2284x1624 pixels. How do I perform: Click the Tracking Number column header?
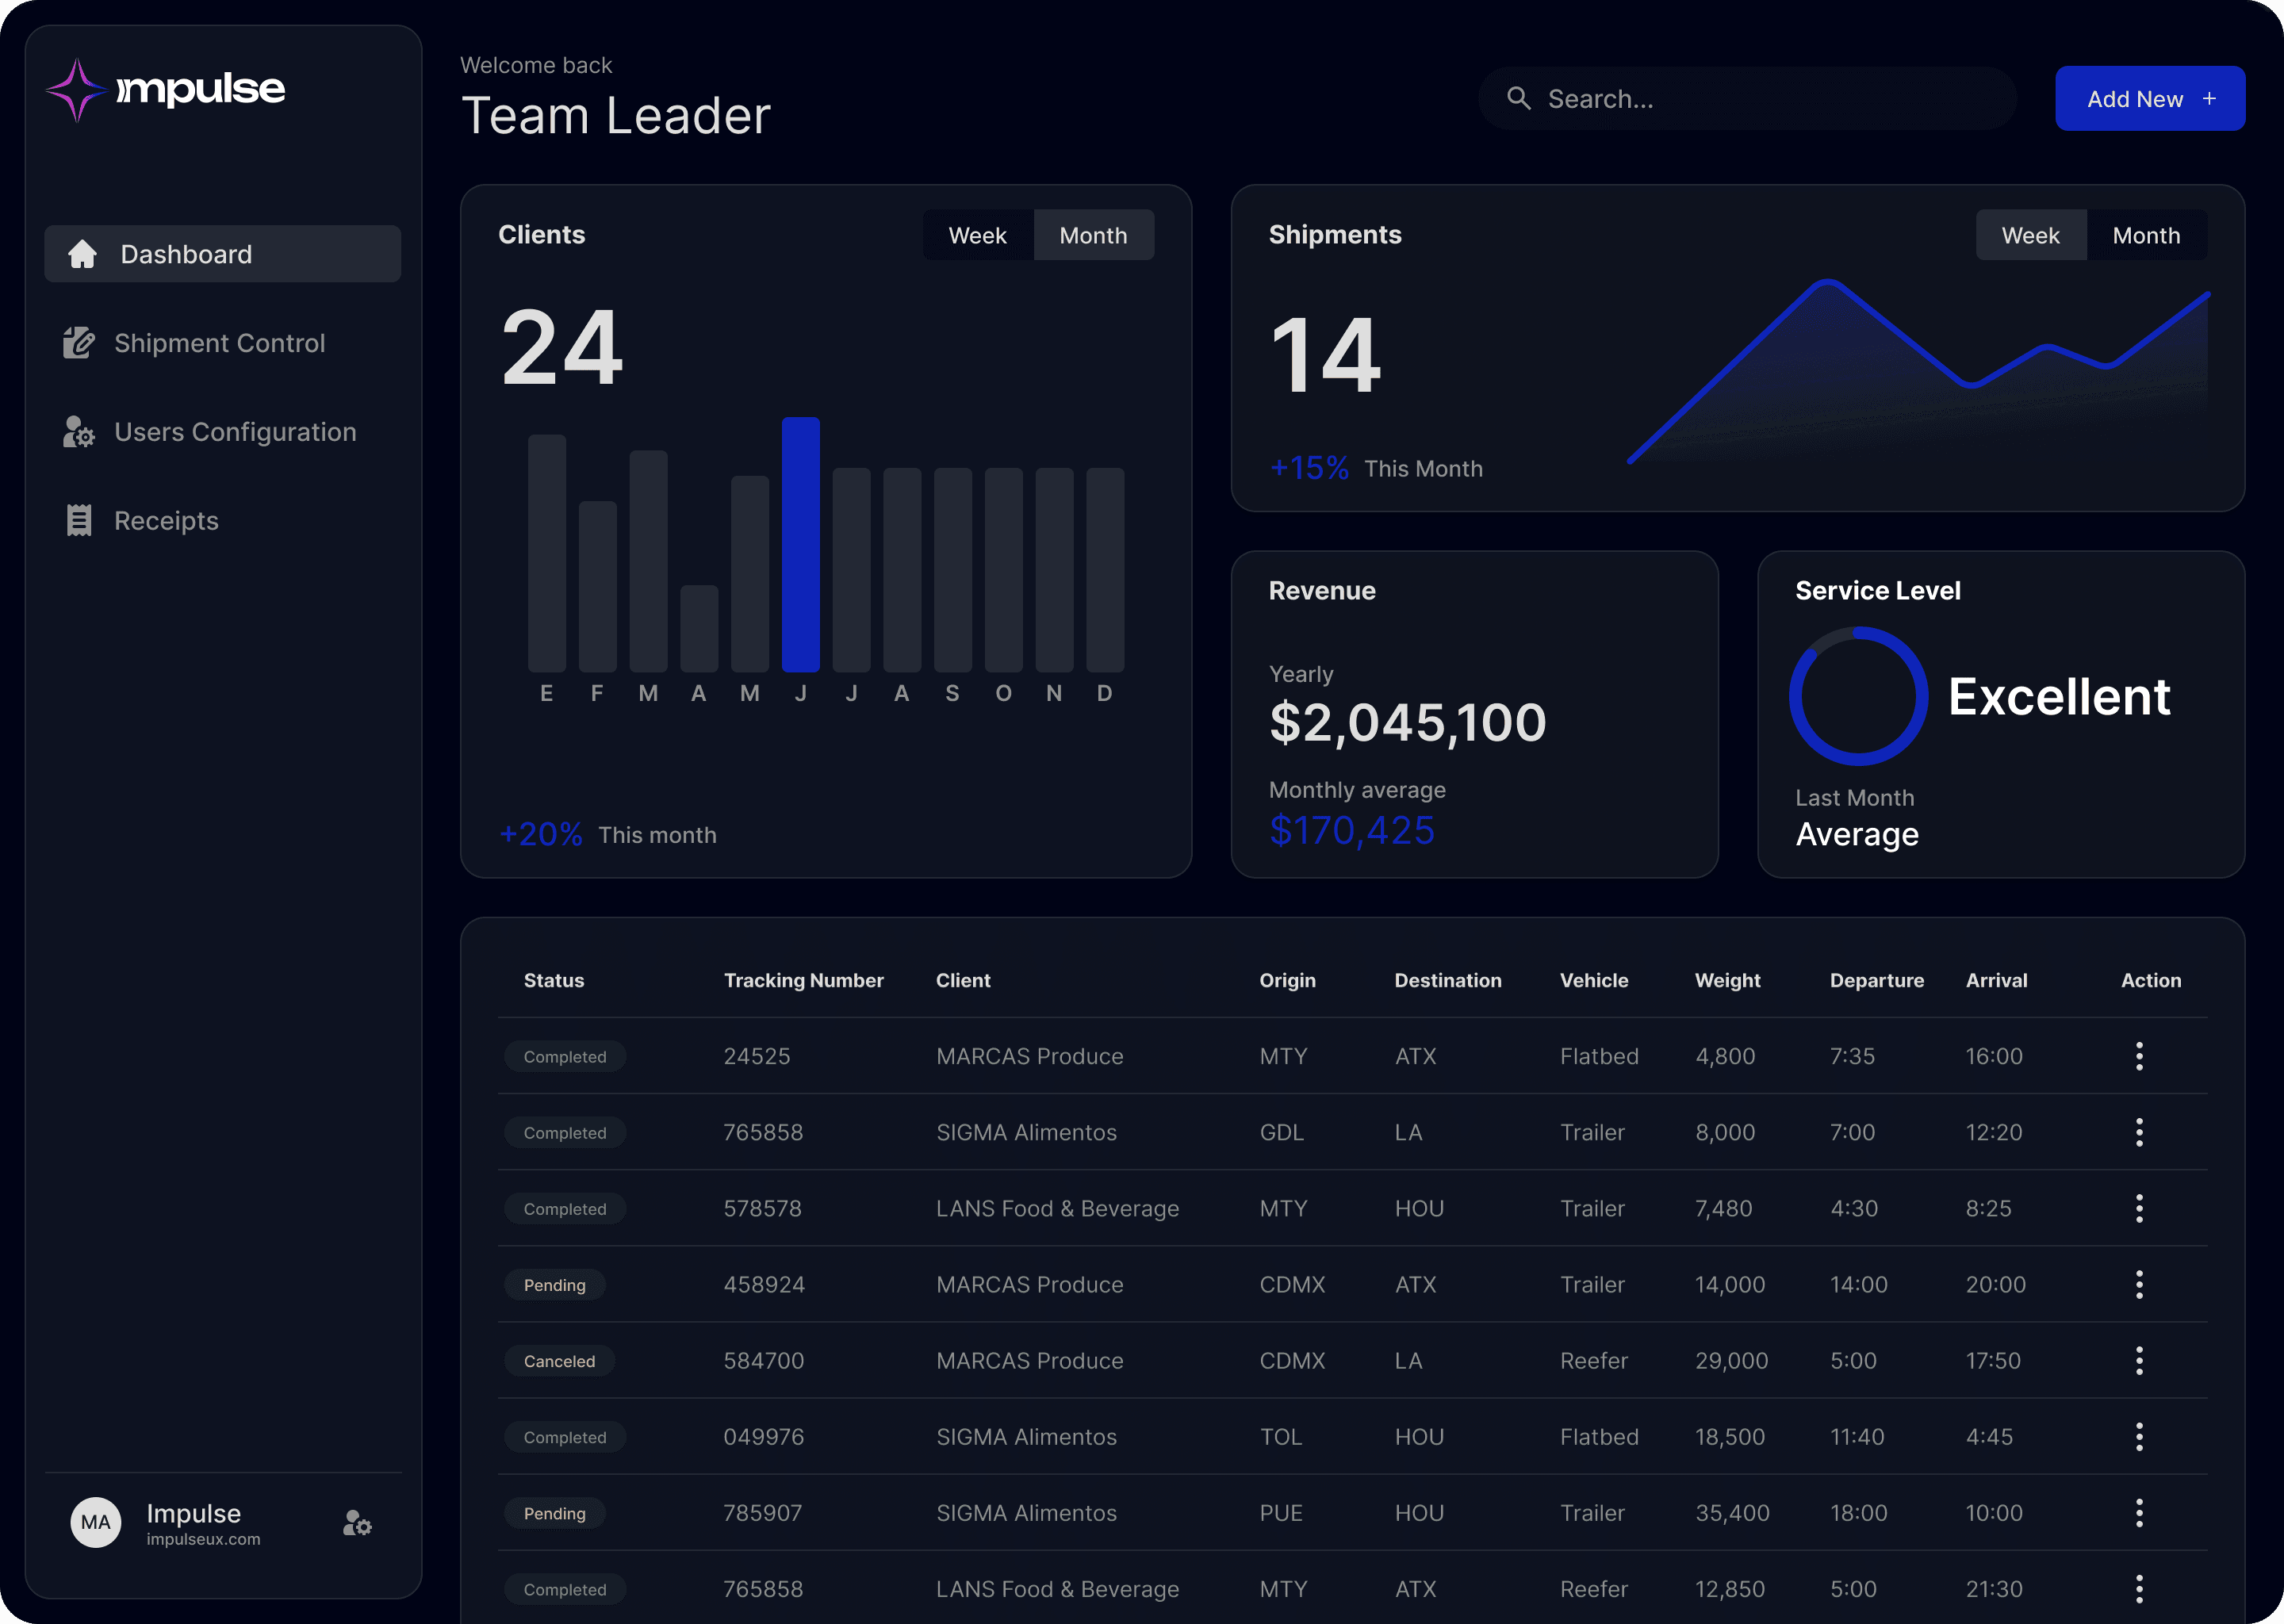point(803,980)
